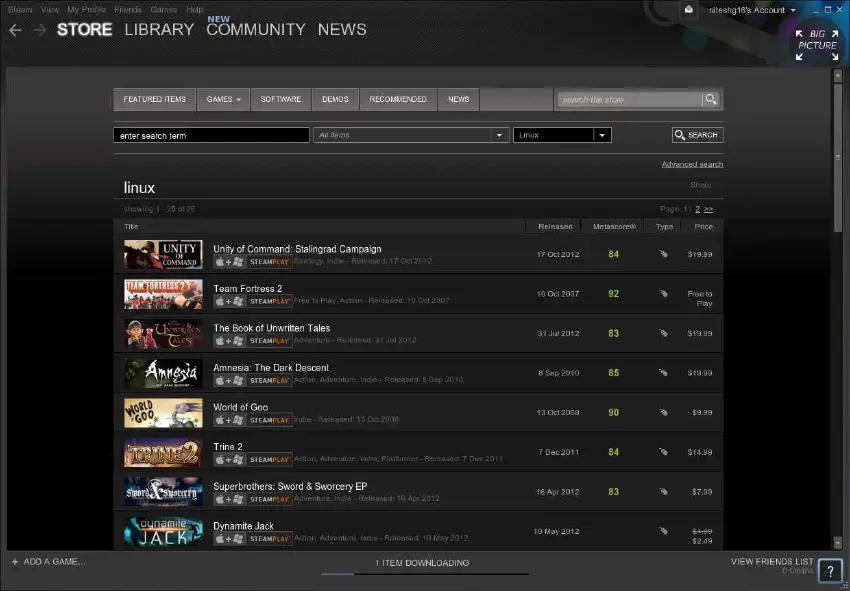Screen dimensions: 850x591
Task: Click platform icons under Amnesia: The Dark Descent
Action: click(229, 381)
